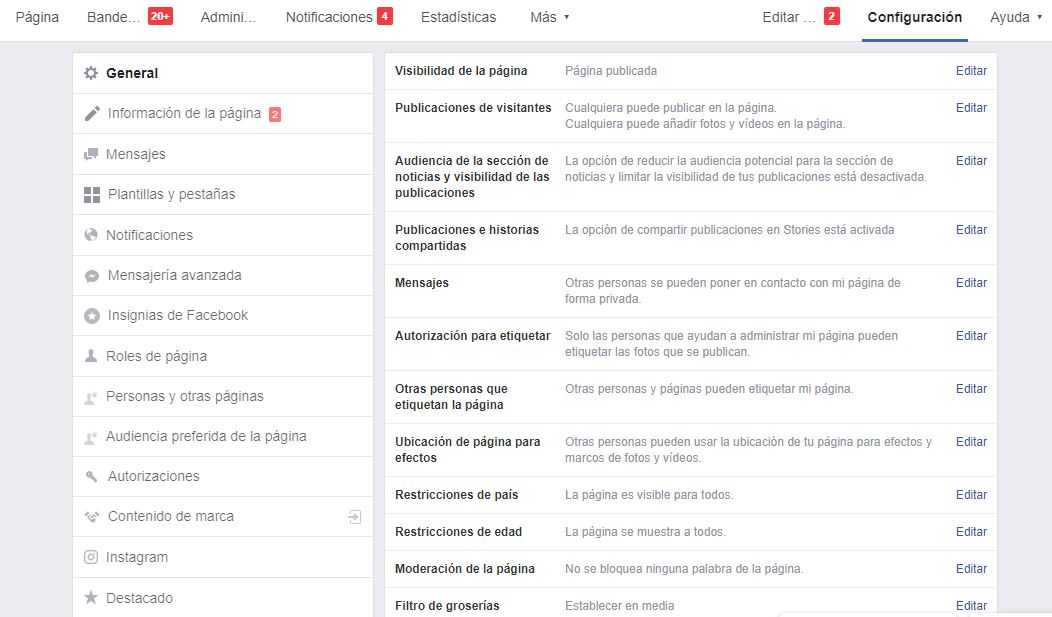Click 'La página es visible para todos.' text

[649, 494]
